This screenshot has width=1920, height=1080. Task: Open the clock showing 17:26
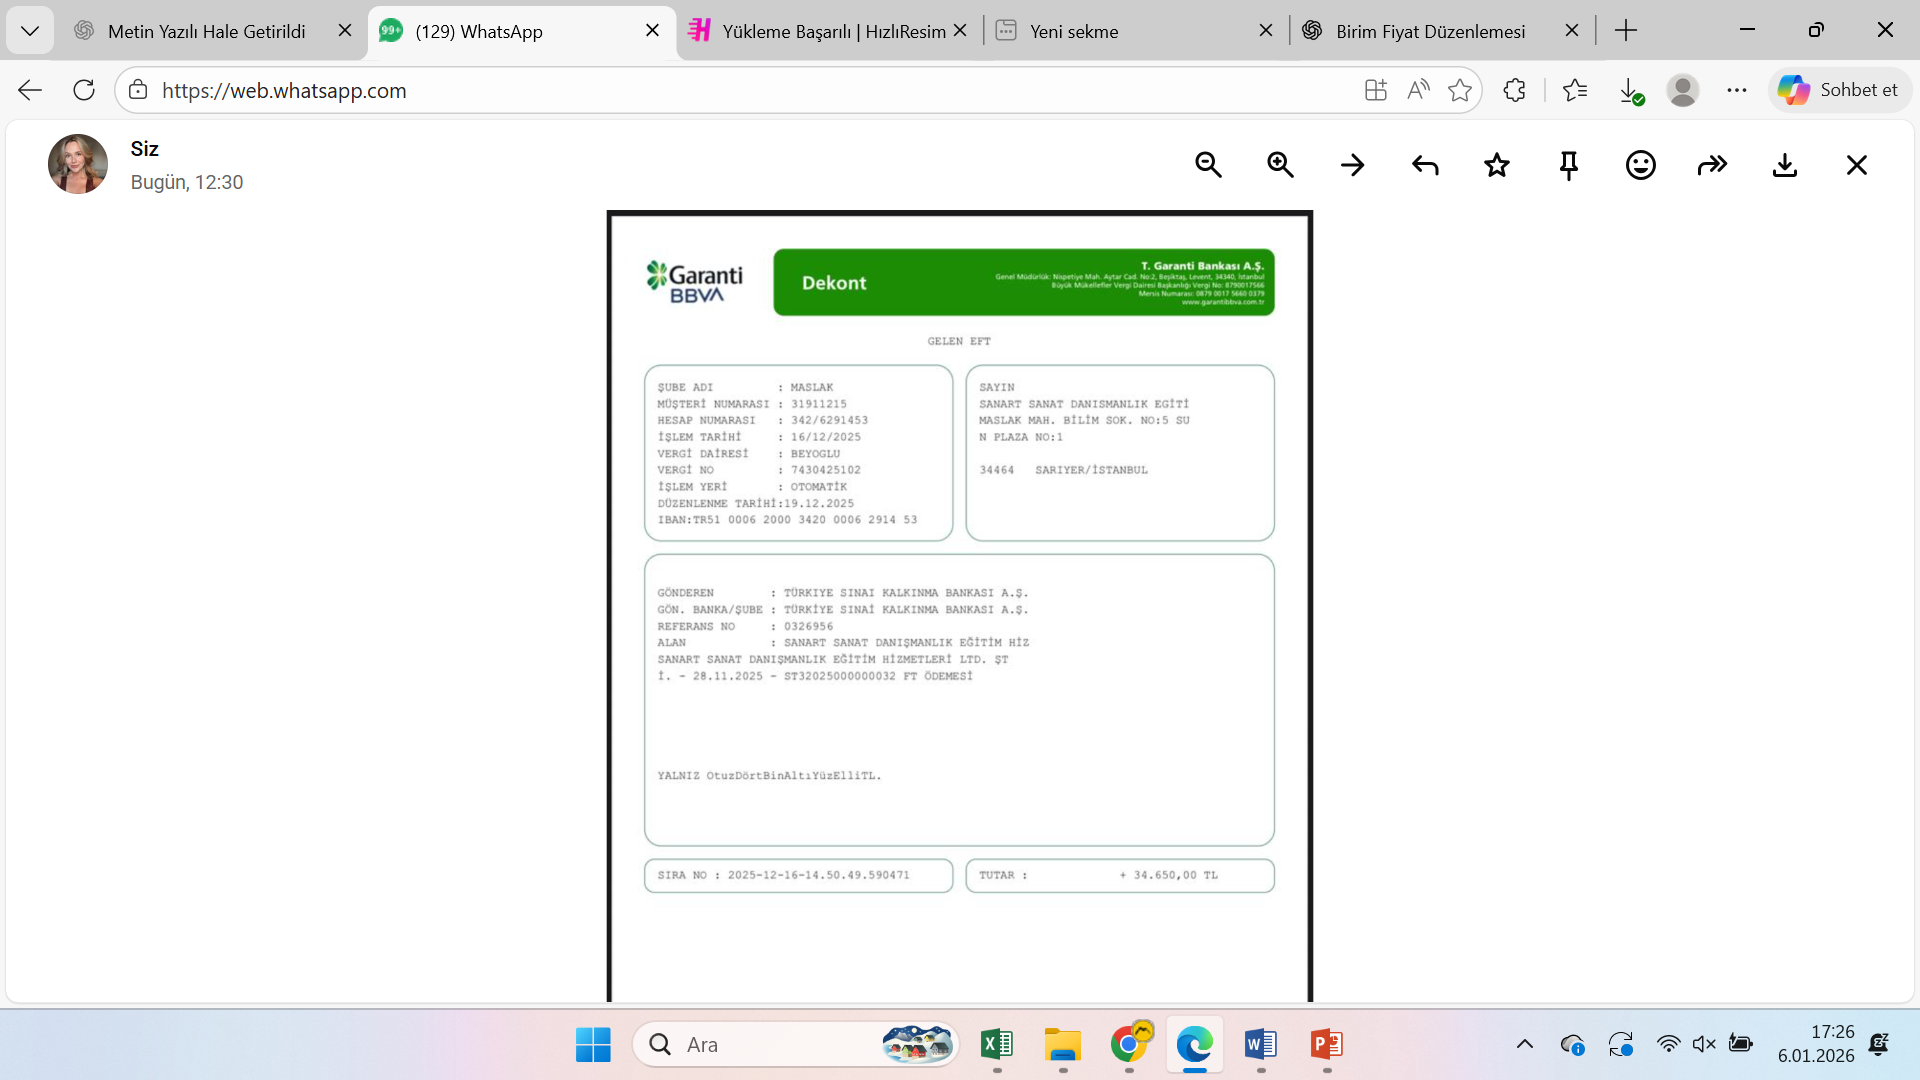click(x=1816, y=1044)
